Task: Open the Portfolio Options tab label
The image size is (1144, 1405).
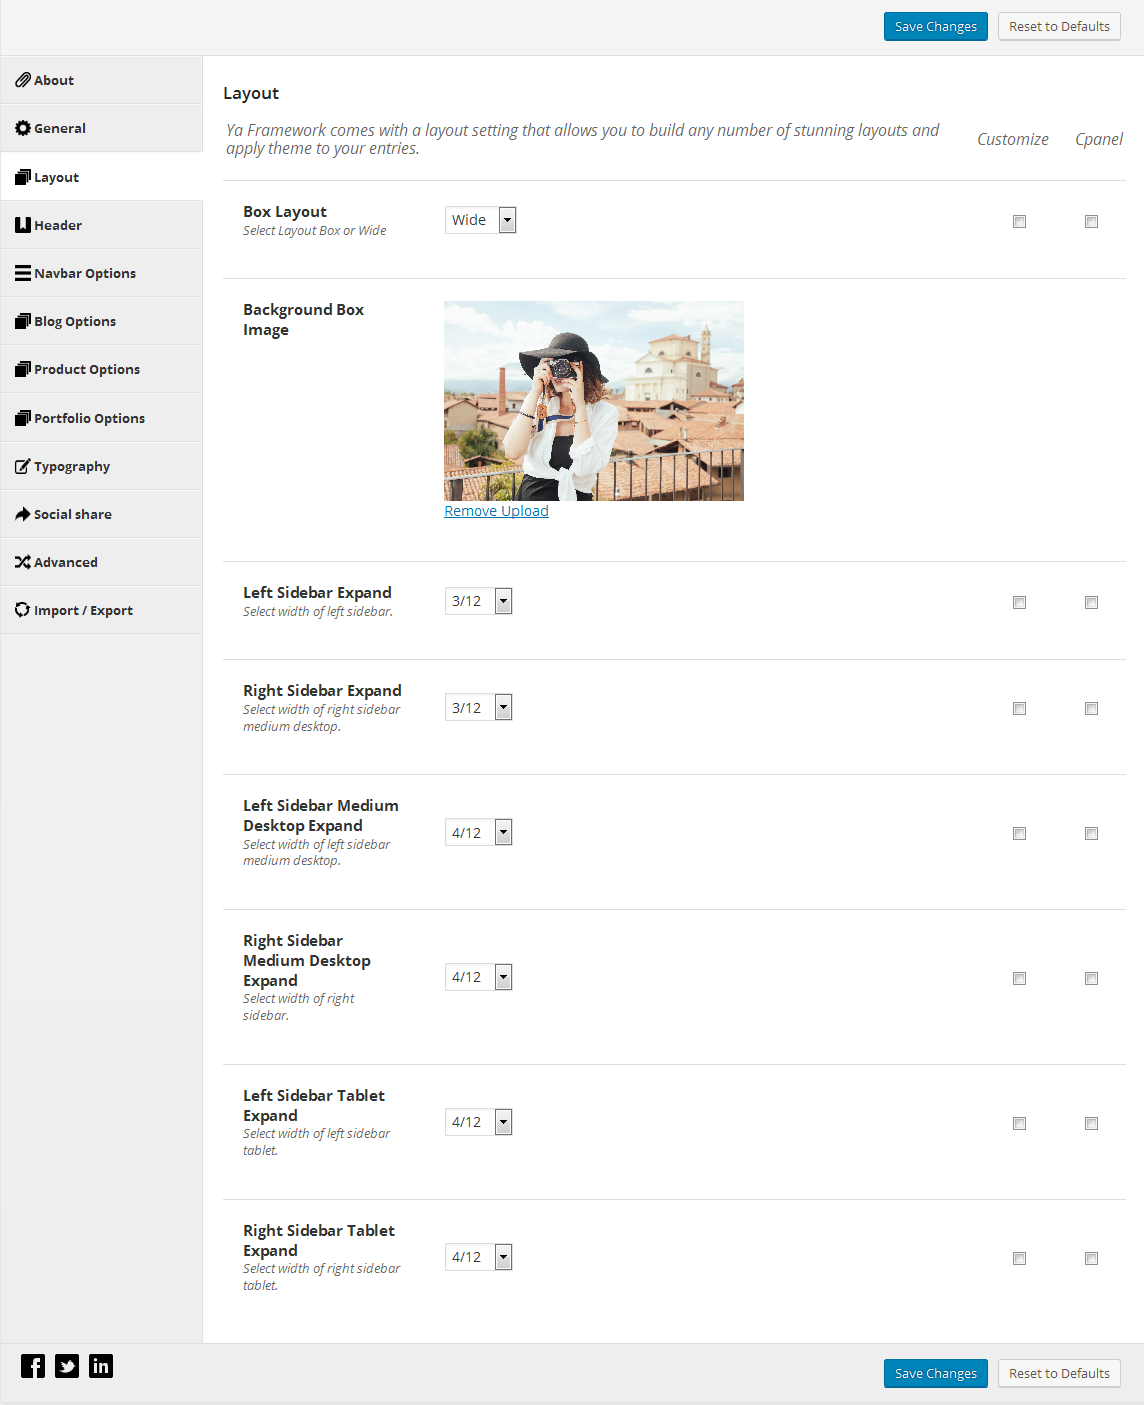Action: (x=90, y=418)
